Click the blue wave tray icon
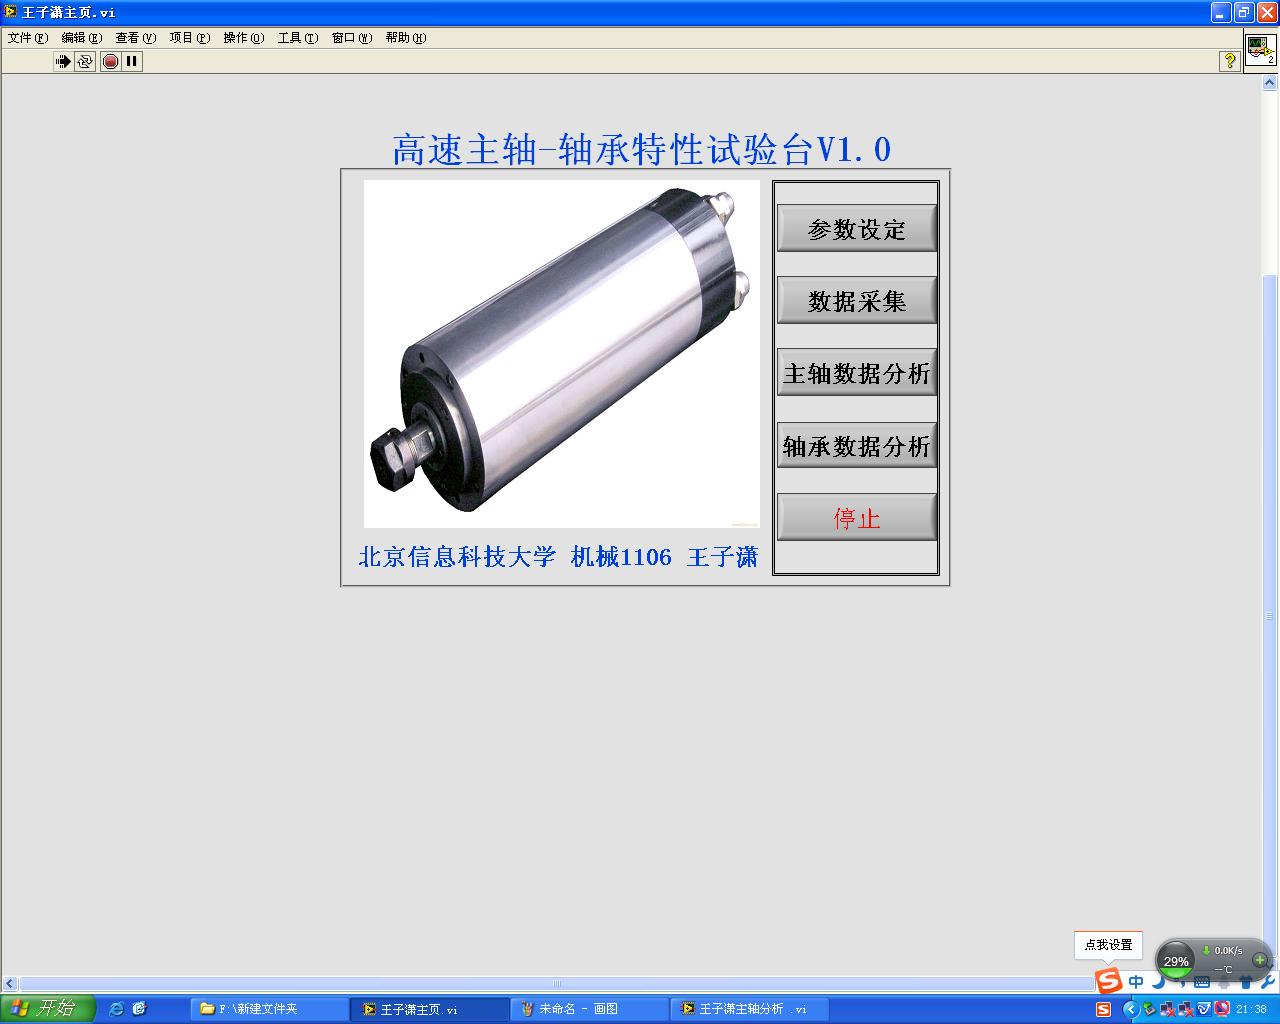 coord(1204,1010)
